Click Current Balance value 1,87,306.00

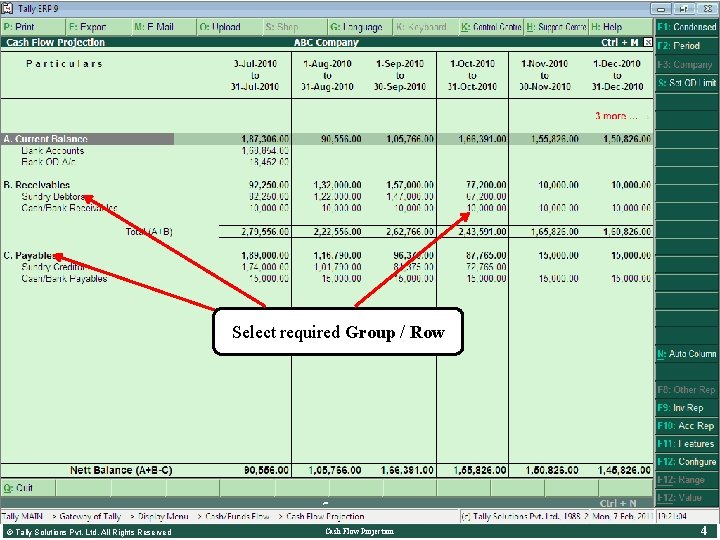pos(265,139)
